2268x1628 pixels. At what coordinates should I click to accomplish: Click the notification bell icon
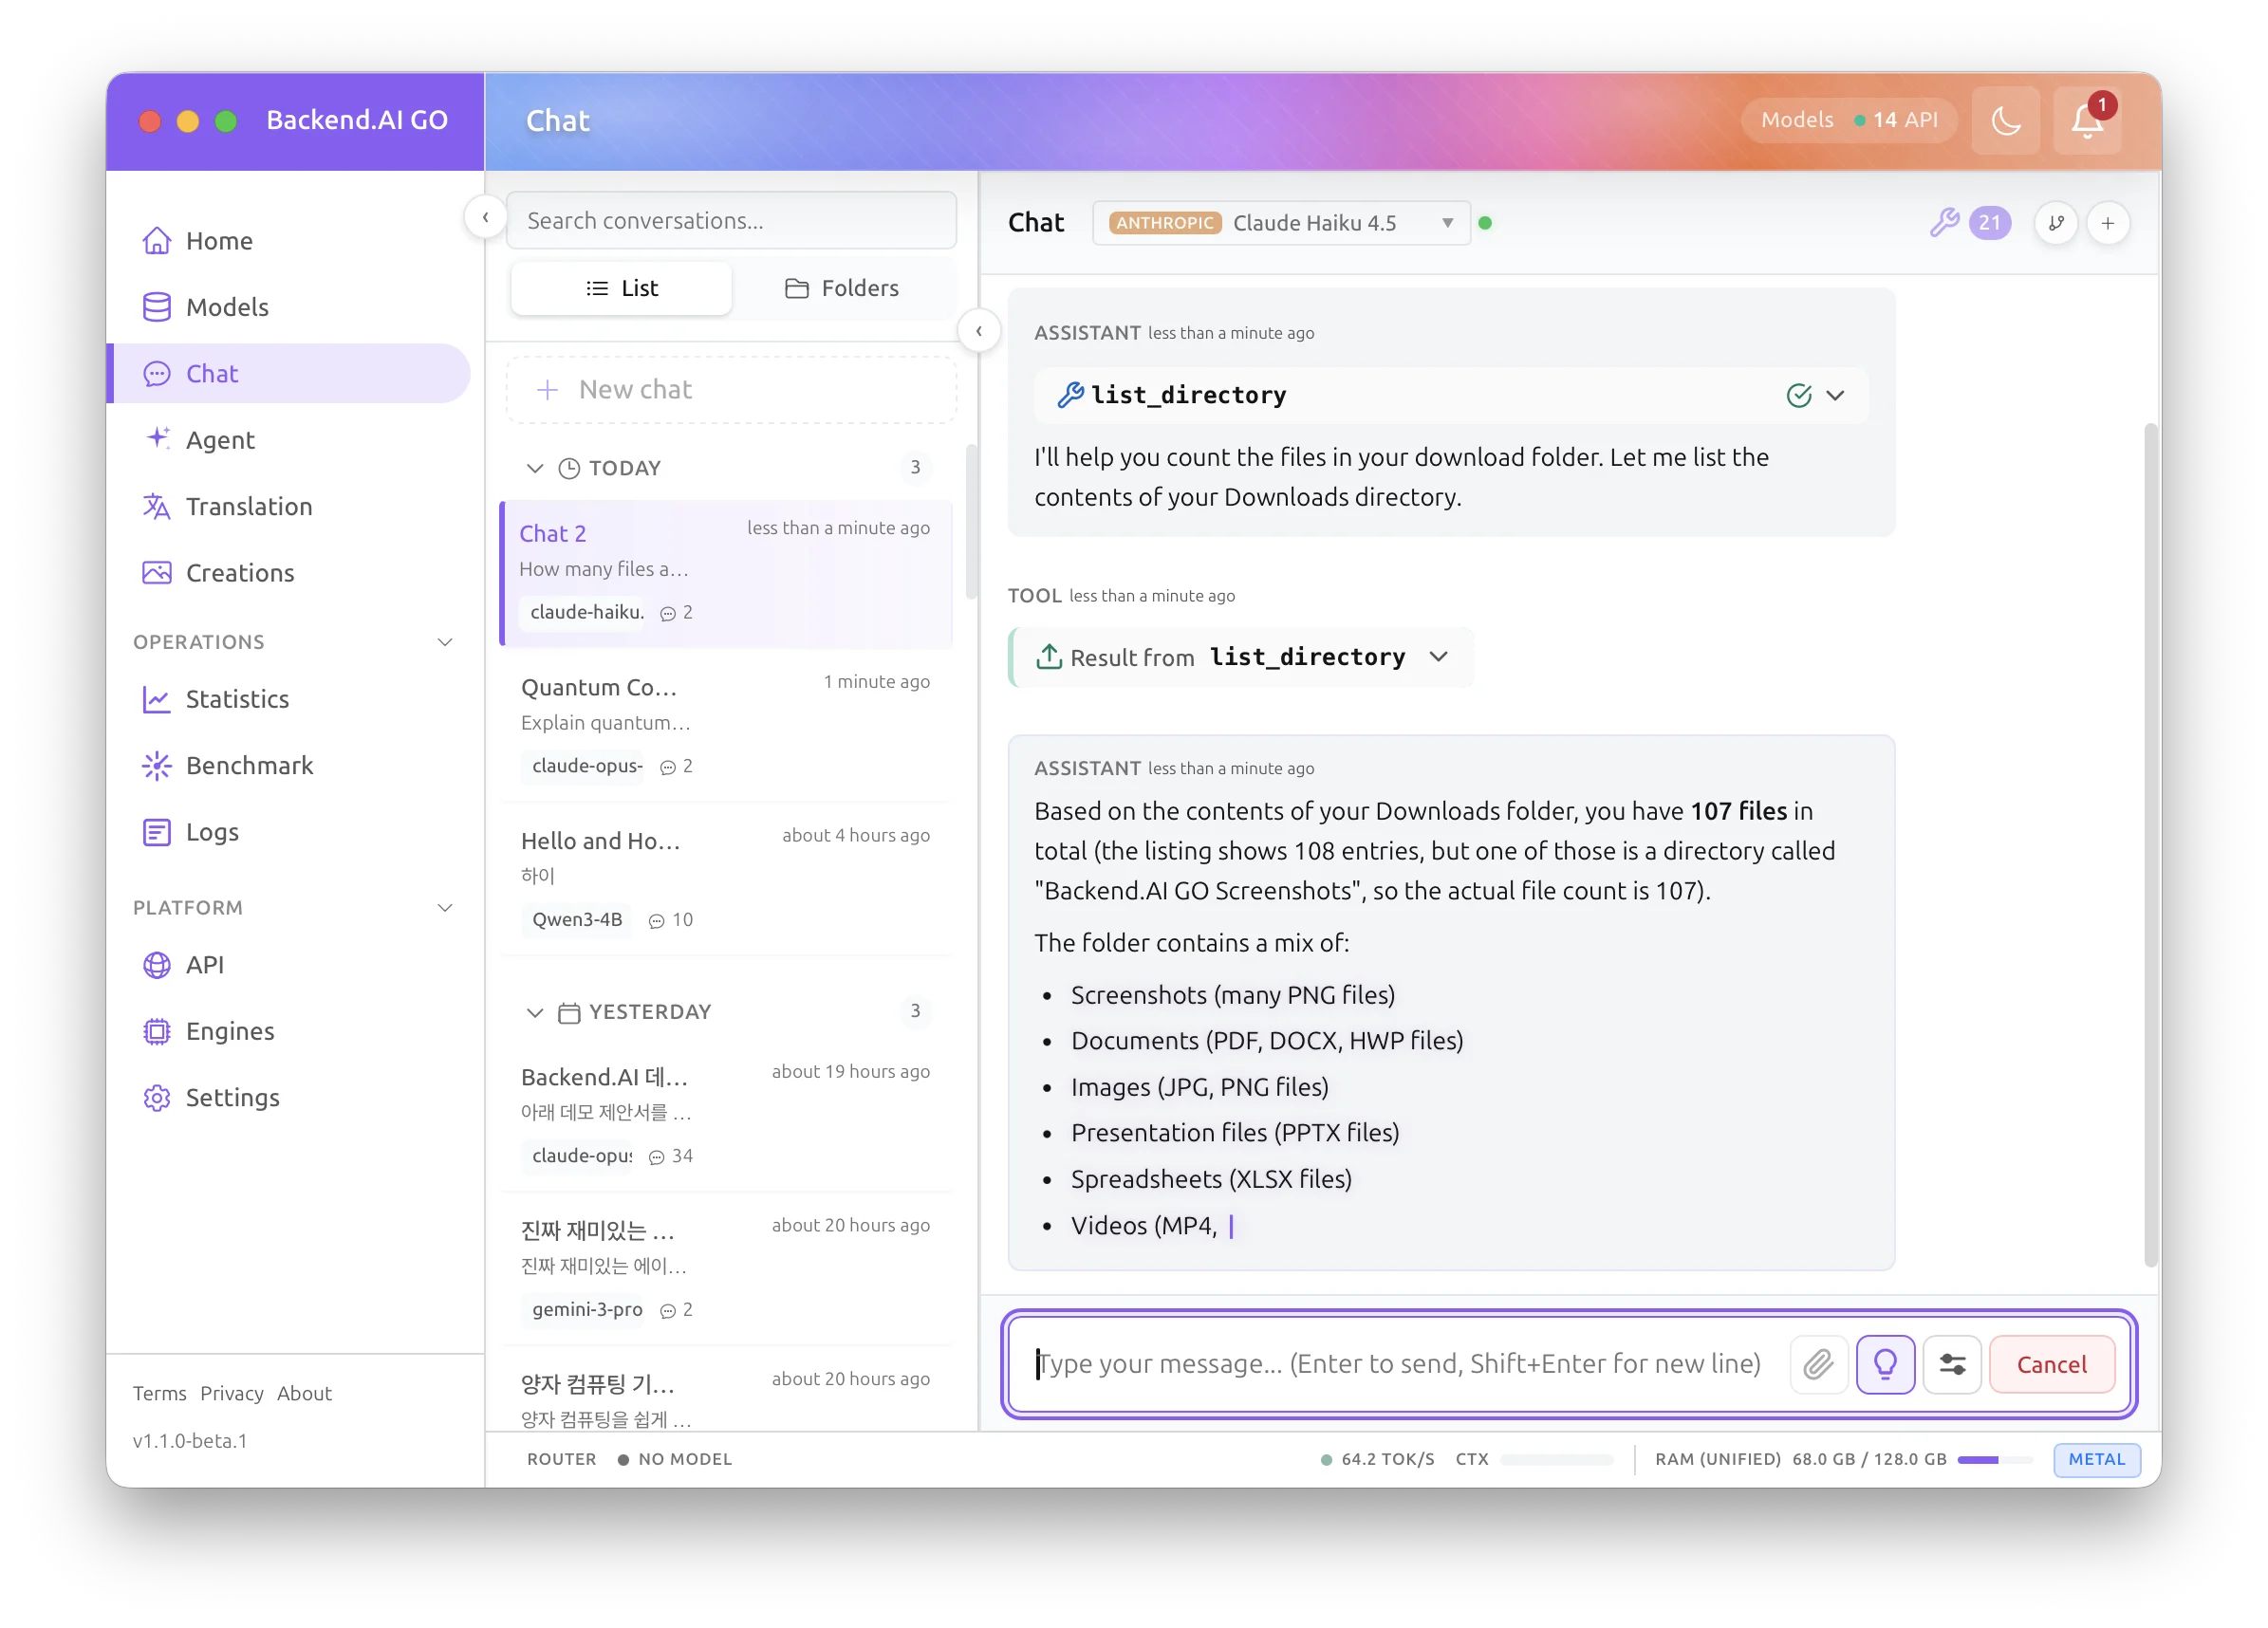(2086, 121)
